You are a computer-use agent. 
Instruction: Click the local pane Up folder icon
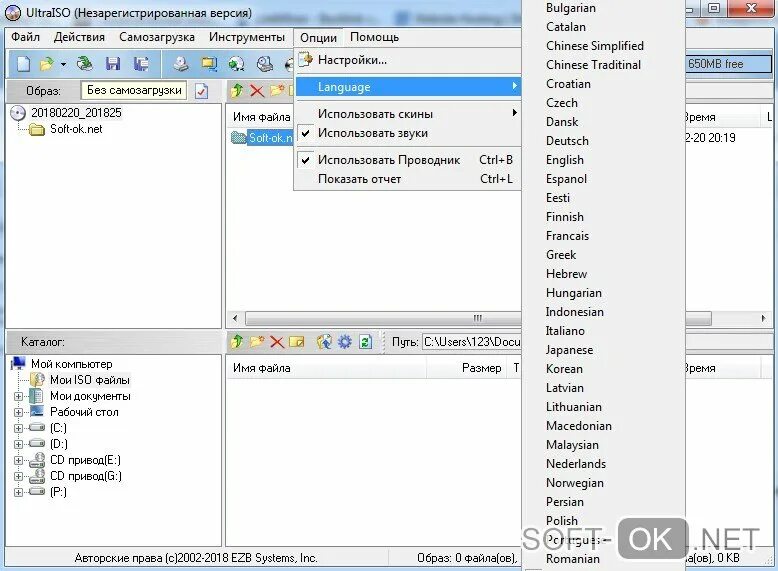(237, 341)
